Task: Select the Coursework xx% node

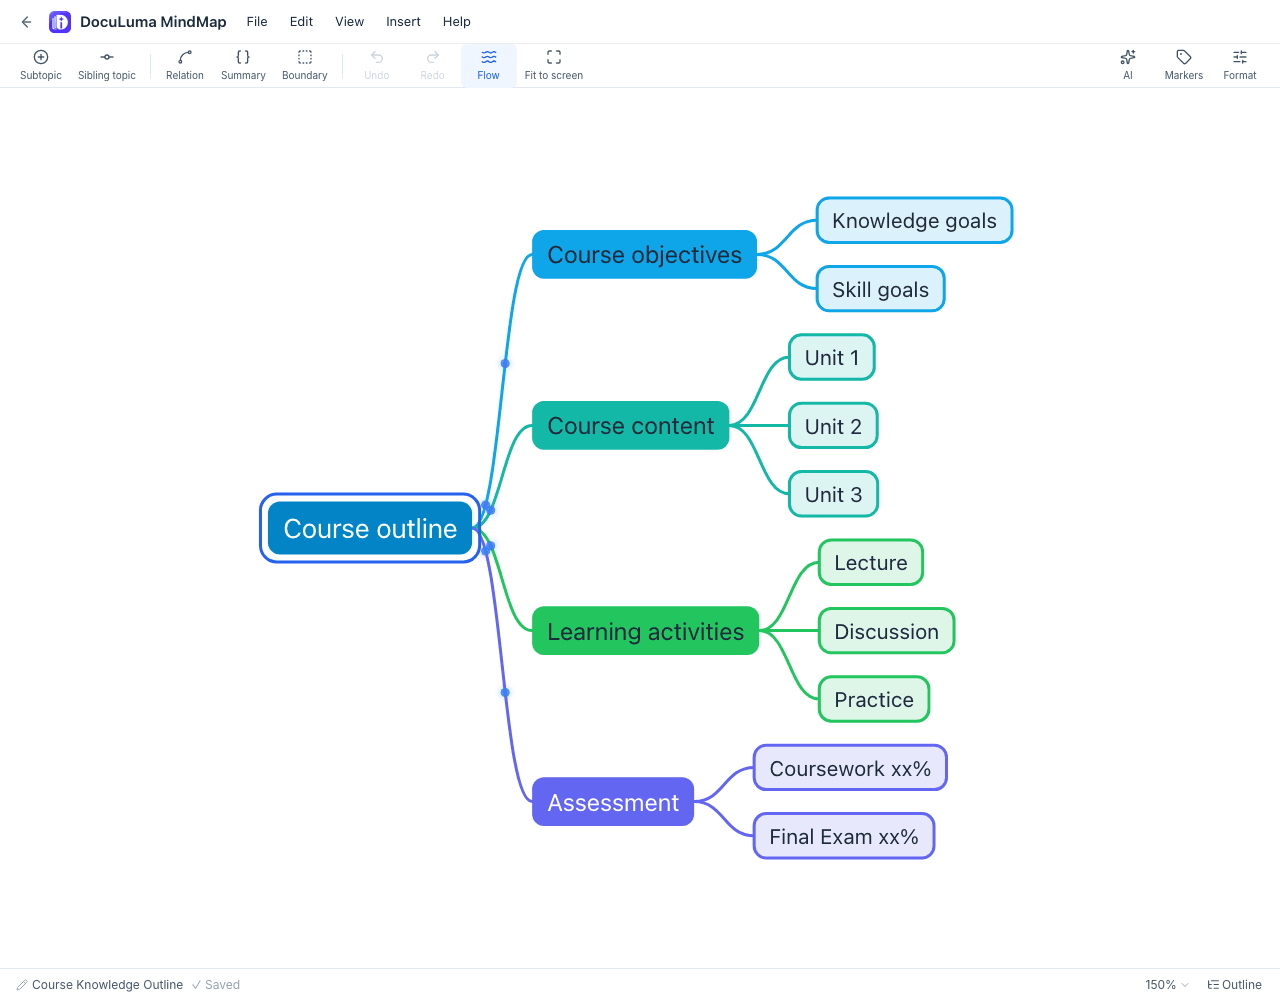Action: pos(850,768)
